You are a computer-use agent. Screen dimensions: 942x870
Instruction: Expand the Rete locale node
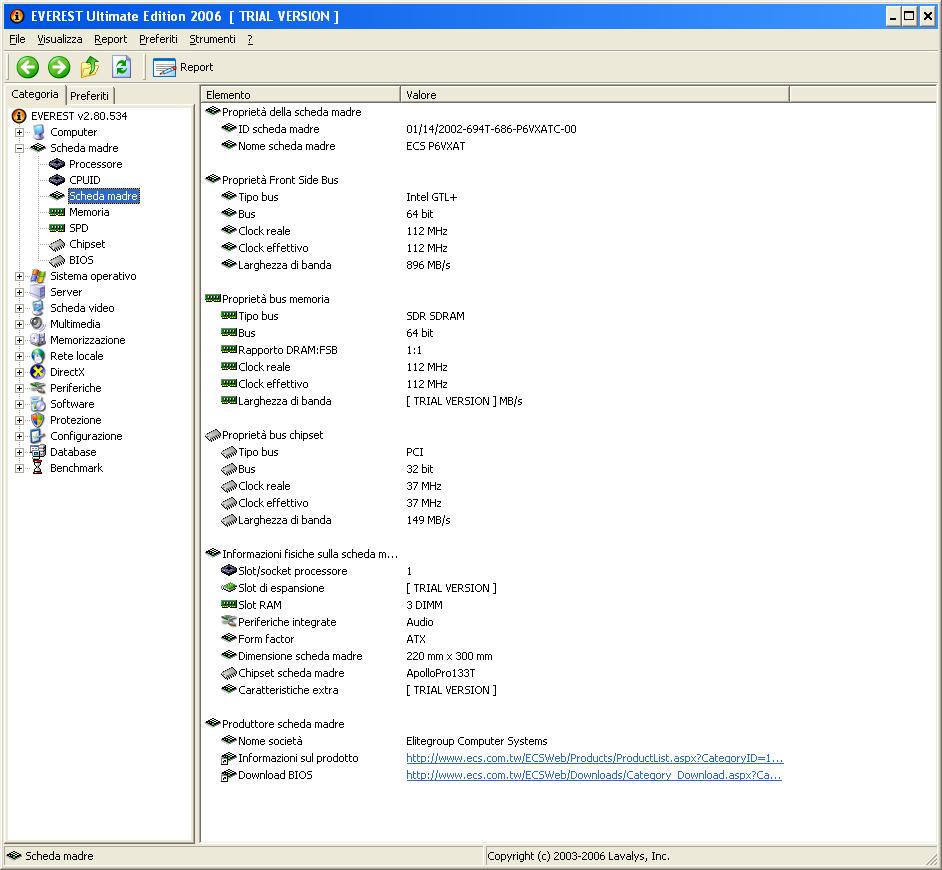19,356
